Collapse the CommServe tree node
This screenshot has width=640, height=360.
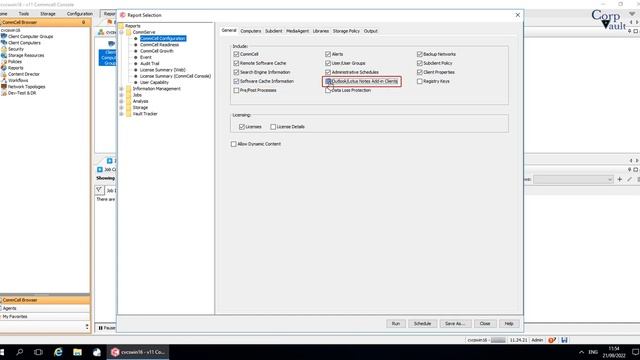coord(121,32)
